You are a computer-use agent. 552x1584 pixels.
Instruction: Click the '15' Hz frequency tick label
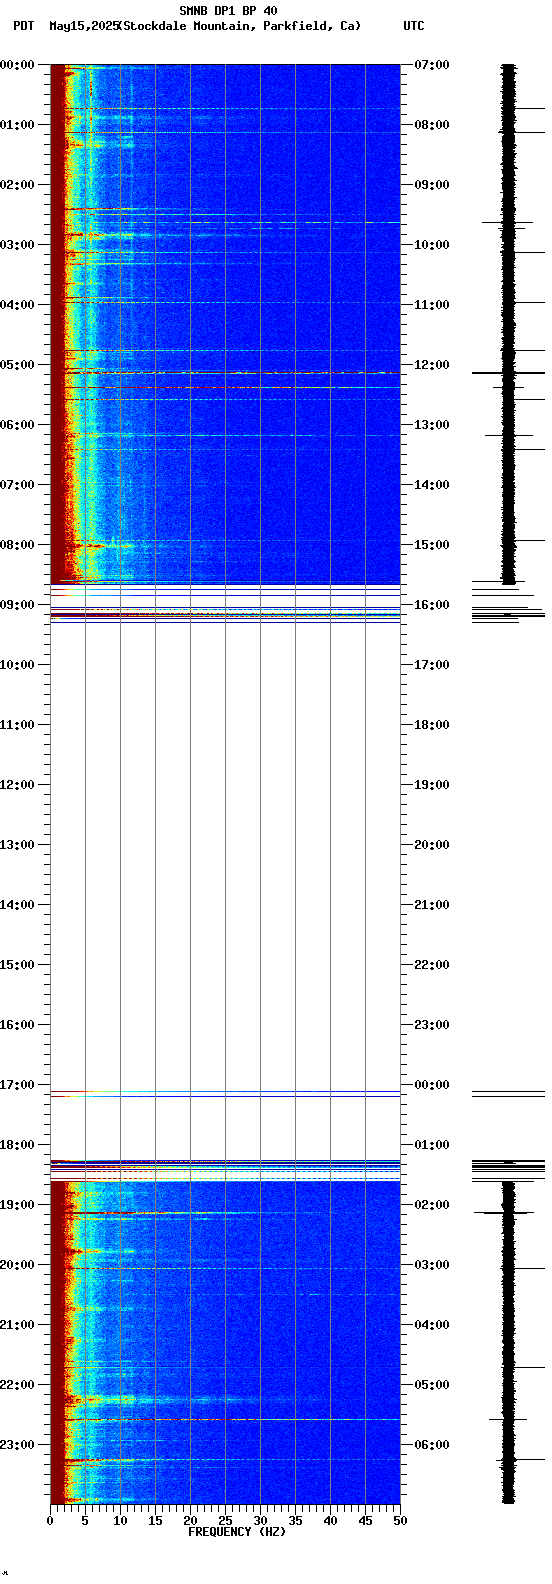click(x=155, y=1521)
